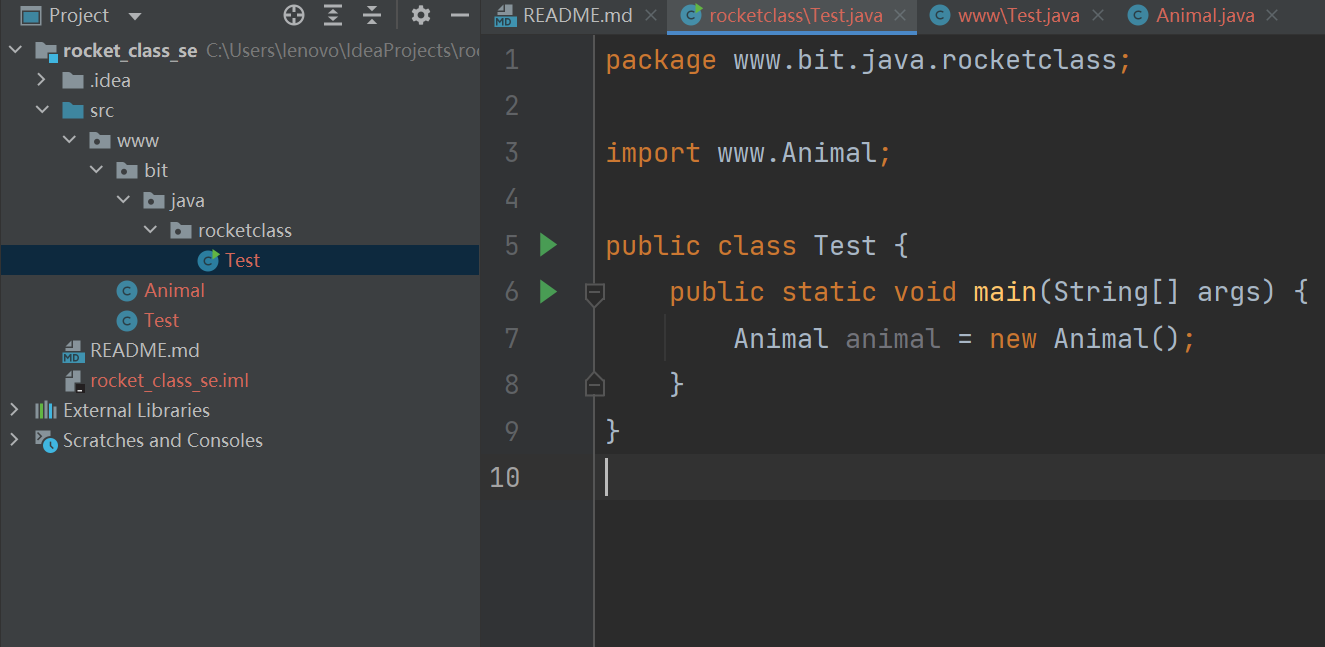Click line number 7 in the gutter
1325x647 pixels.
point(511,338)
